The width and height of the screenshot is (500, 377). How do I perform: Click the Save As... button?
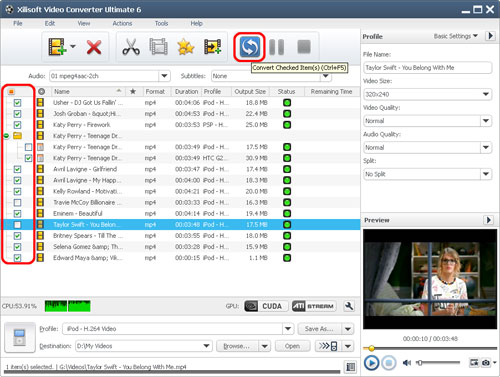[x=319, y=329]
